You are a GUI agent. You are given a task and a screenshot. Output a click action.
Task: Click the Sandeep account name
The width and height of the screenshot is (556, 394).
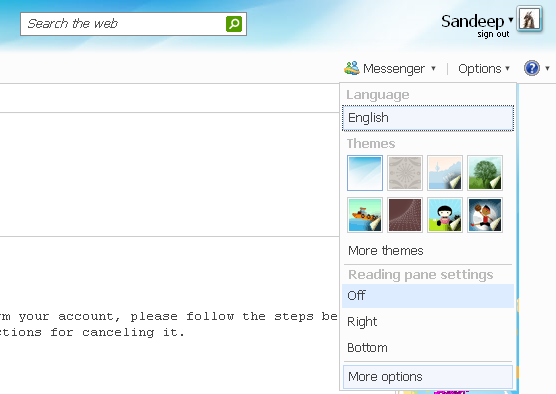472,21
